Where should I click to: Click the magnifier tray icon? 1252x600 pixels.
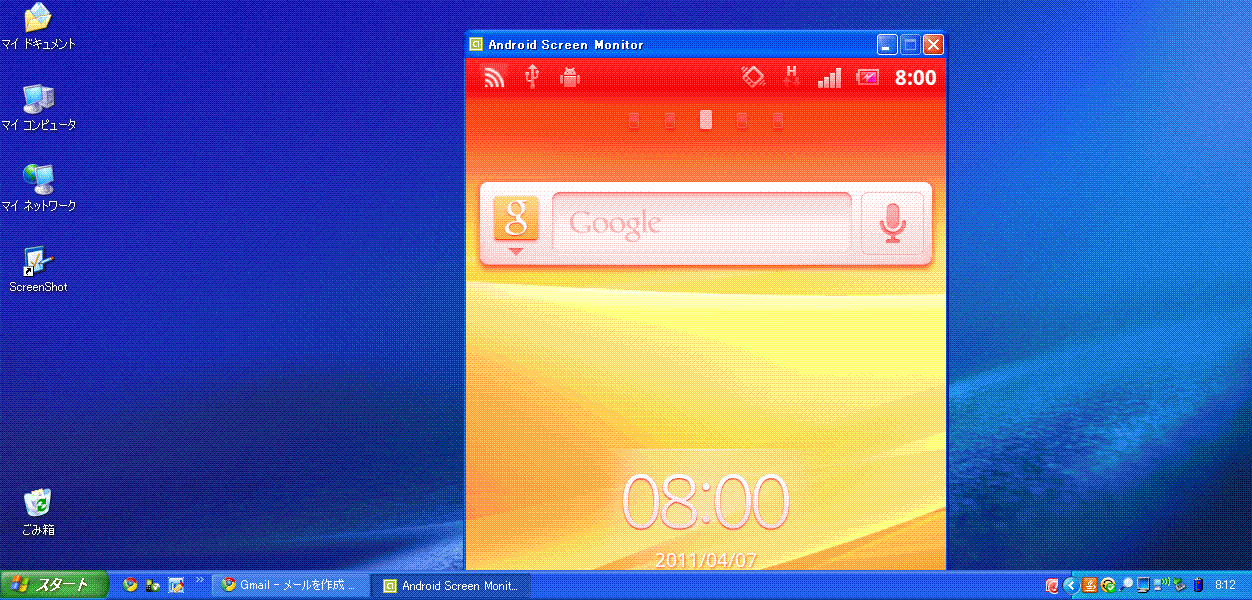[1126, 586]
